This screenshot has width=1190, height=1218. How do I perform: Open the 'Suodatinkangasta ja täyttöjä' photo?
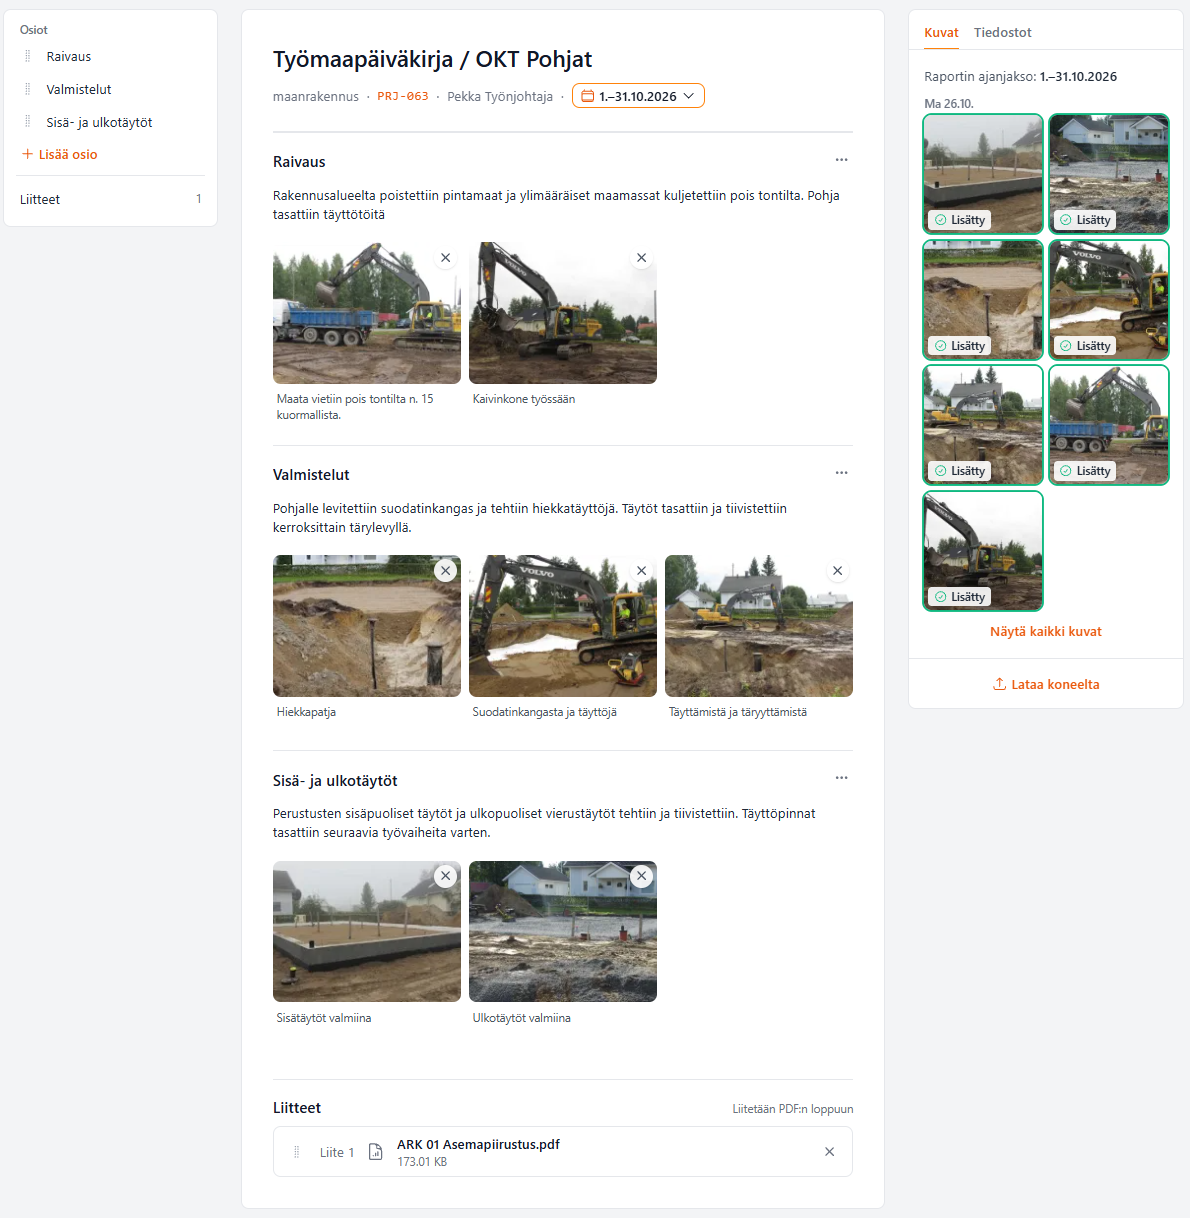pos(563,626)
